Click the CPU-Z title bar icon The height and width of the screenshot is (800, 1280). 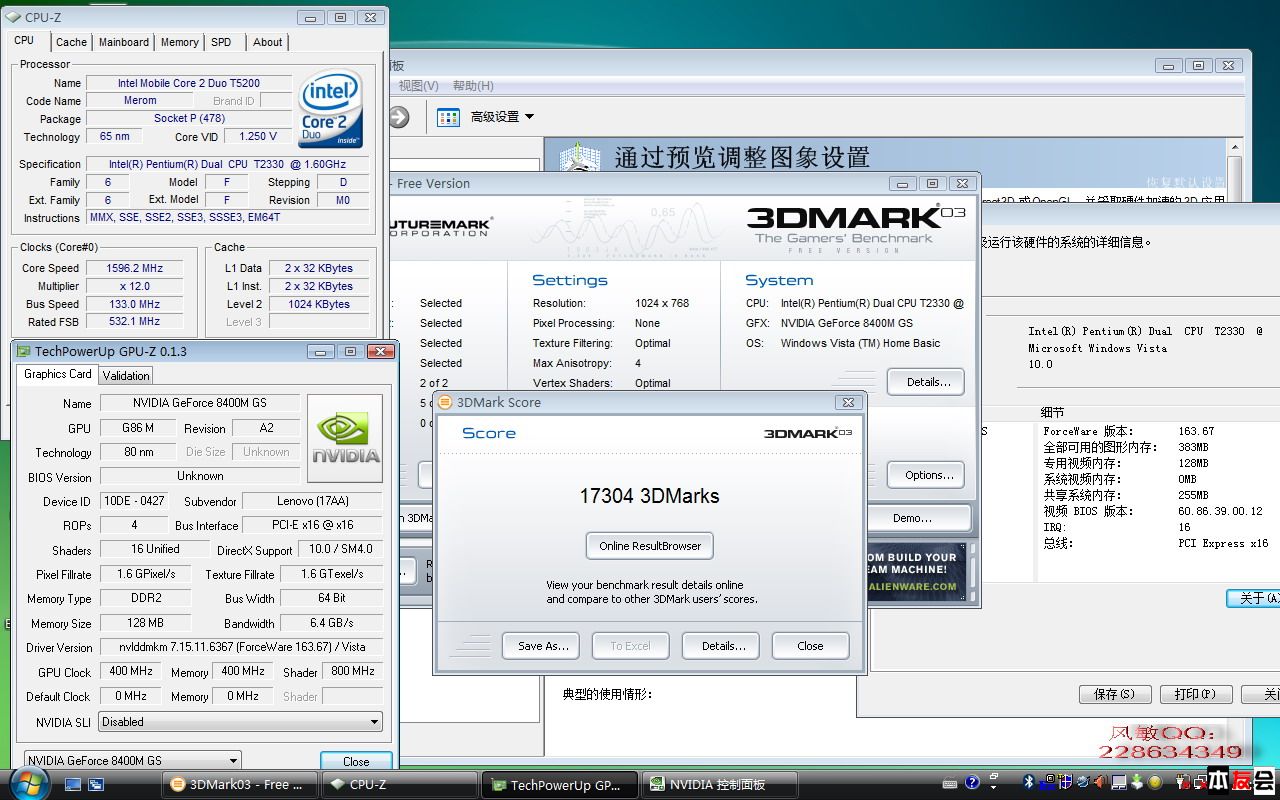(x=13, y=17)
